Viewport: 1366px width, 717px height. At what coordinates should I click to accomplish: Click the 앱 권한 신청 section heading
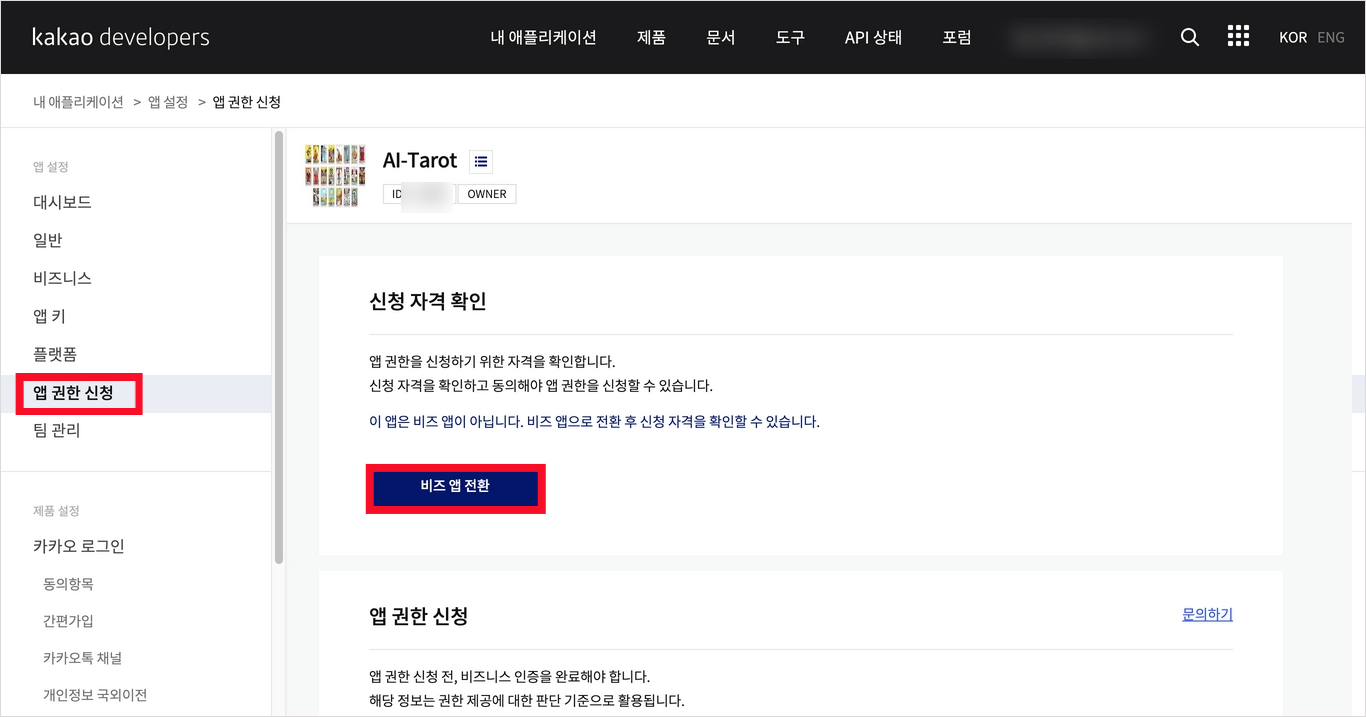pyautogui.click(x=419, y=616)
